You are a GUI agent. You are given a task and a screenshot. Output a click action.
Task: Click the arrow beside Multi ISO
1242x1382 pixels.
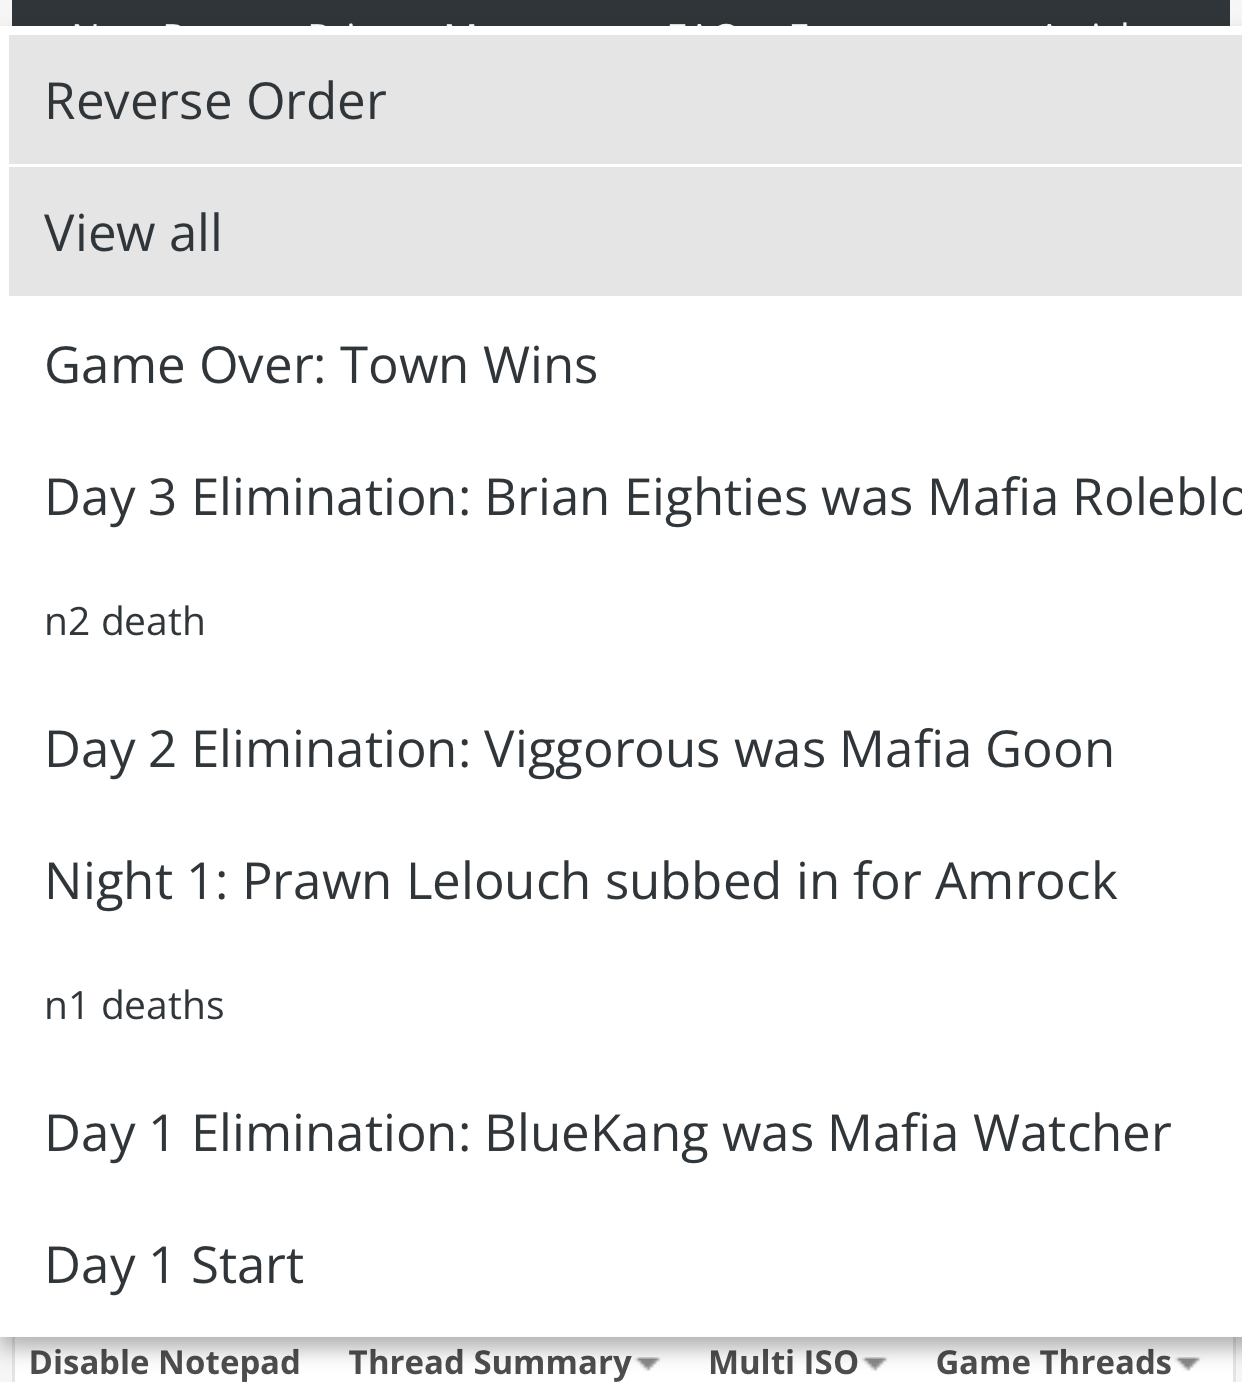point(874,1364)
